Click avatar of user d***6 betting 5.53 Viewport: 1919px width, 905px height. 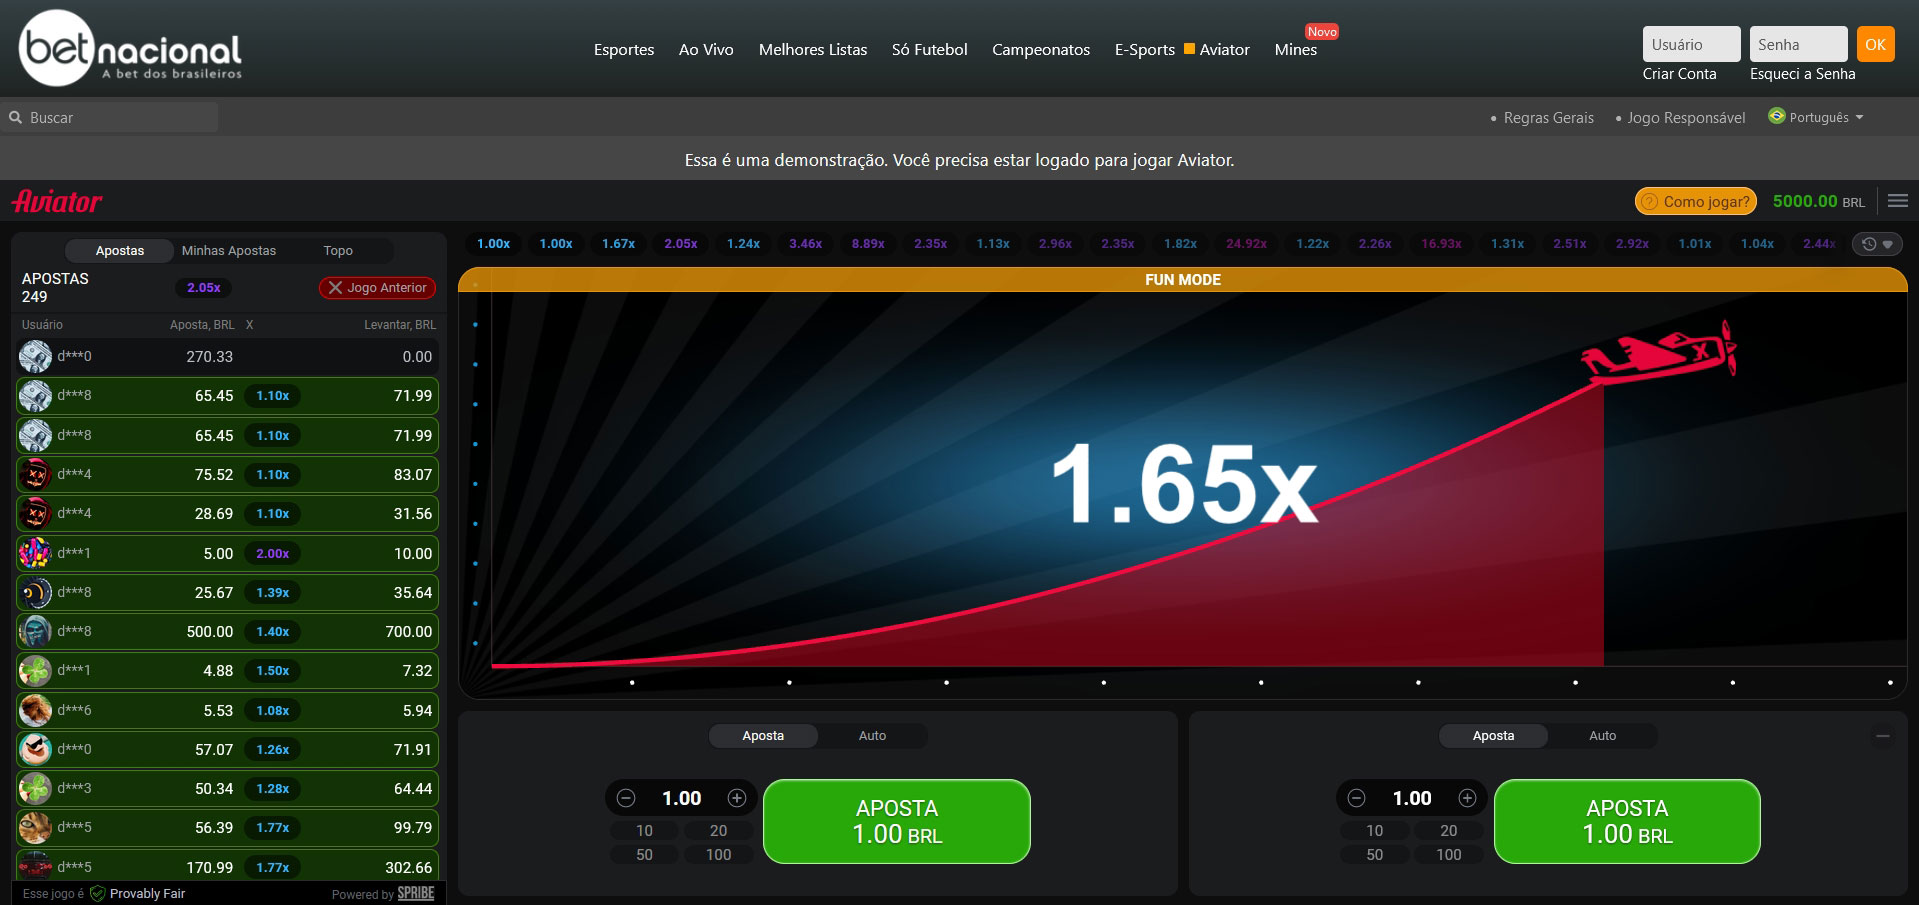35,710
